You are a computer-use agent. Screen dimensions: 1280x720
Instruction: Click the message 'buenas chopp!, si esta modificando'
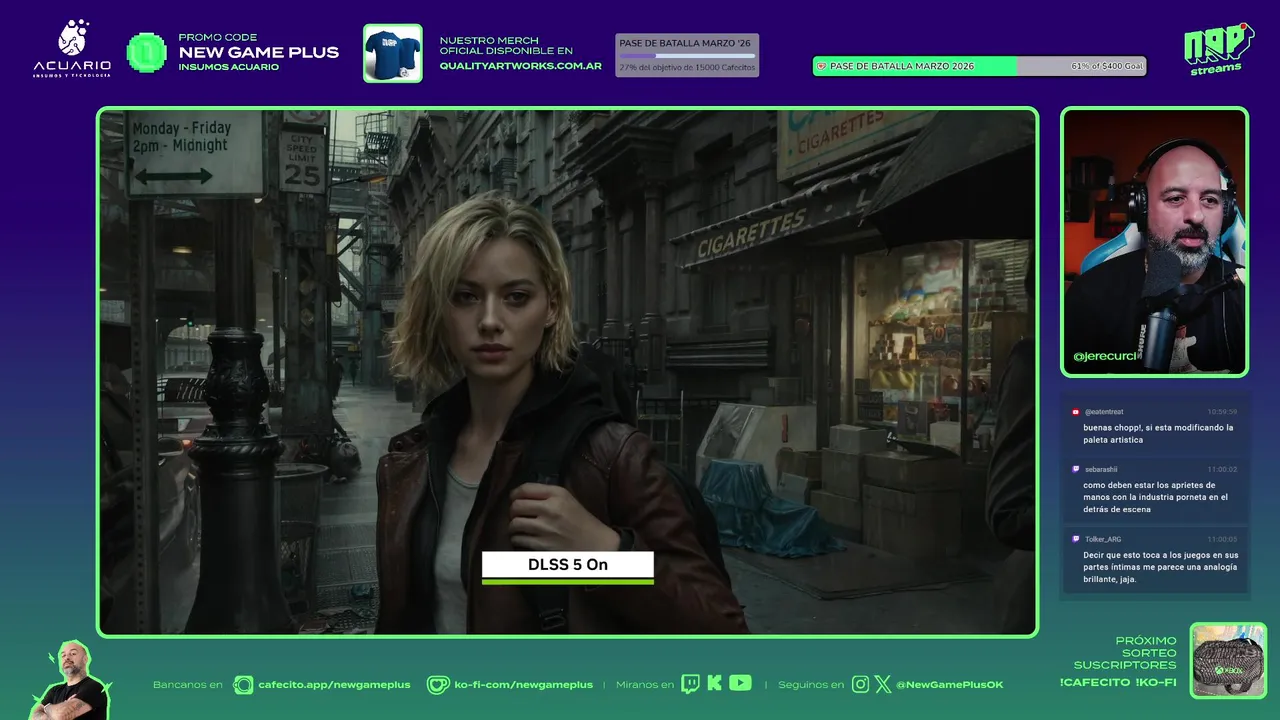point(1158,434)
